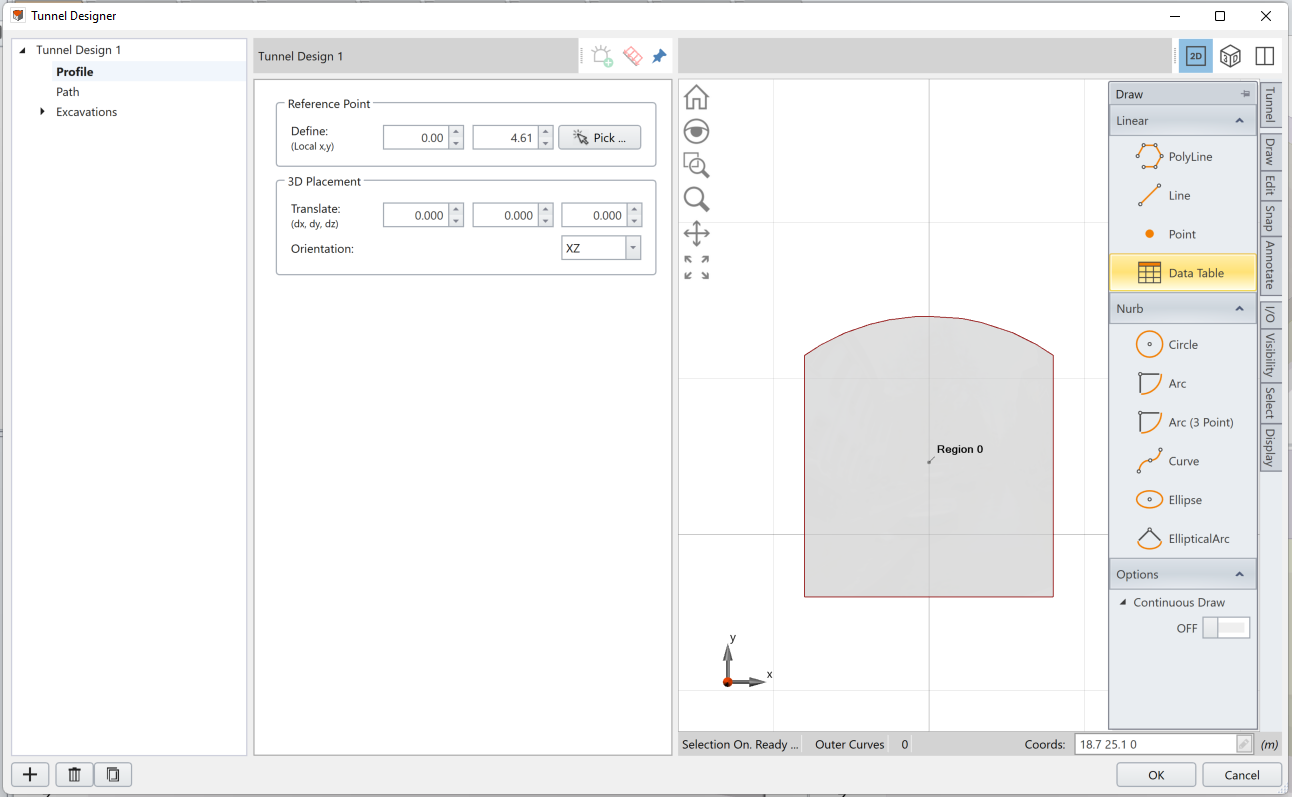Collapse the Nurb section
This screenshot has width=1292, height=797.
(1240, 309)
